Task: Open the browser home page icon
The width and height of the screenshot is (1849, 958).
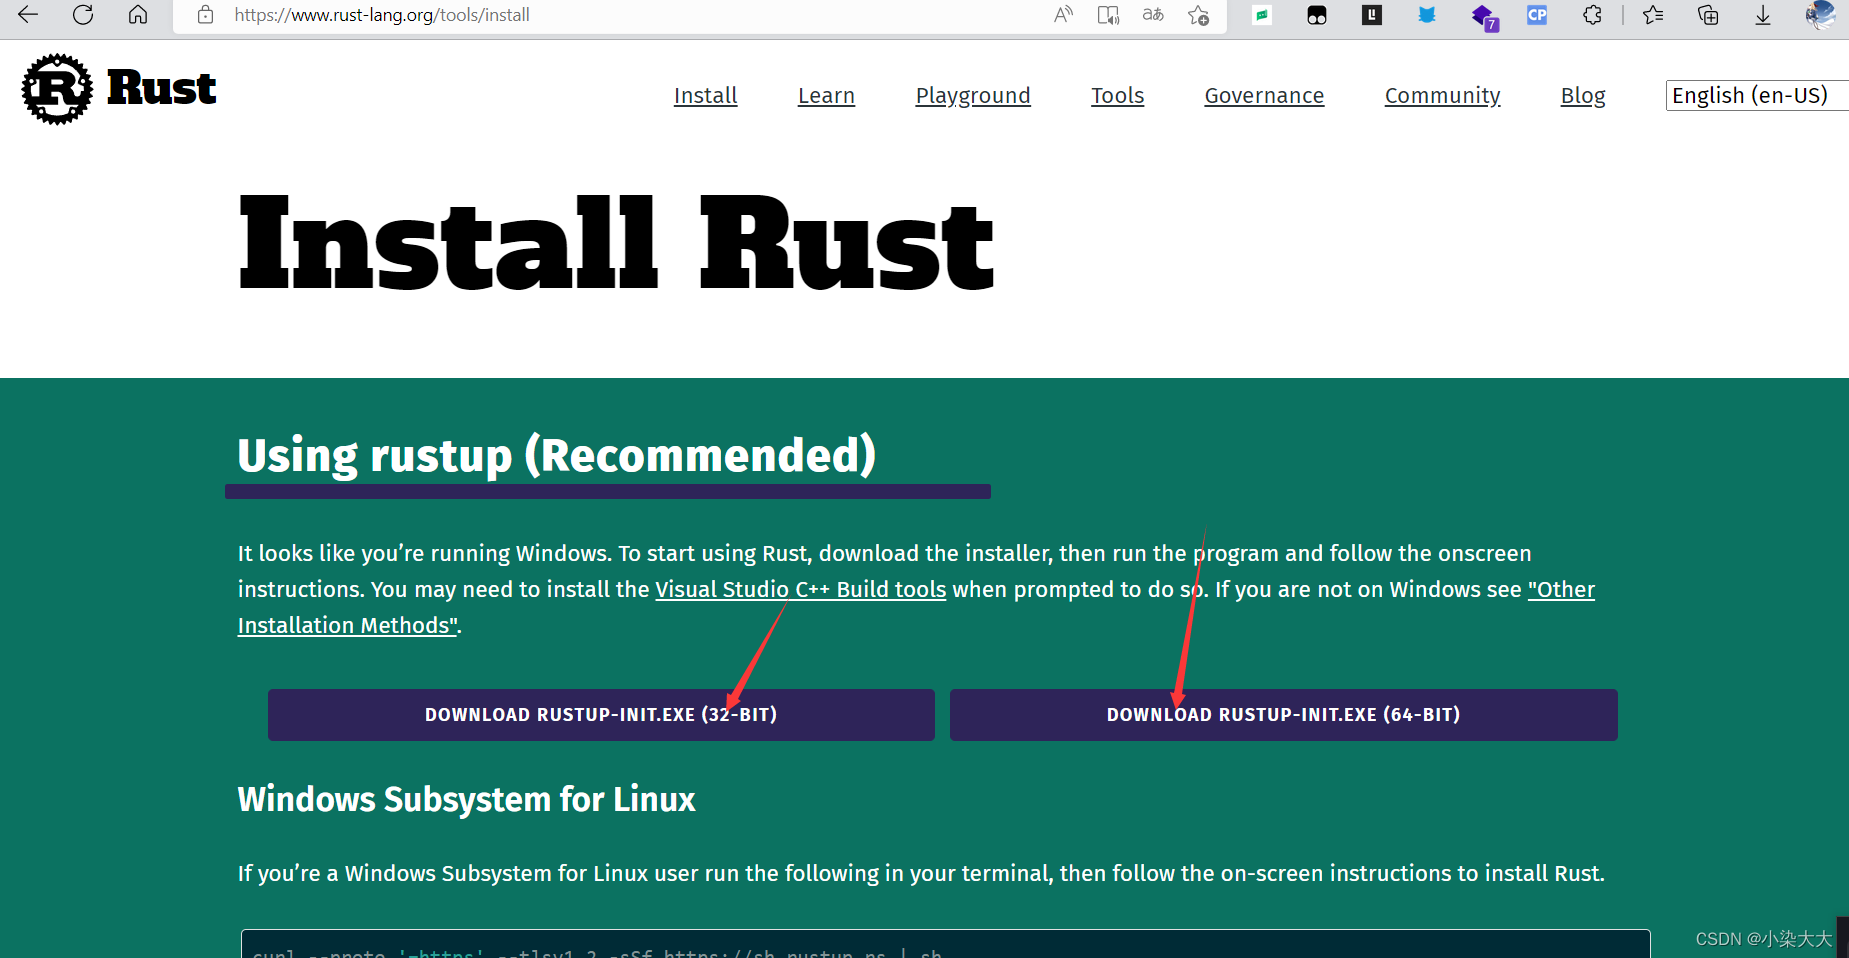Action: tap(138, 15)
